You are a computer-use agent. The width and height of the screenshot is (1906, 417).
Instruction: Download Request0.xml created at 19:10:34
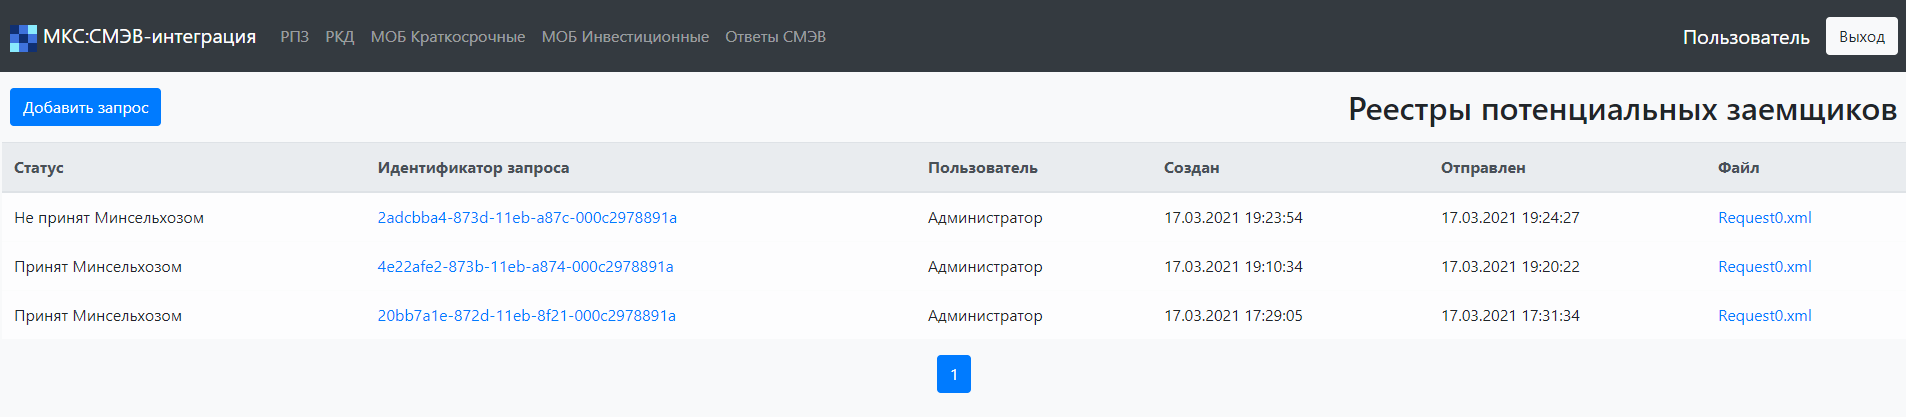pos(1764,267)
